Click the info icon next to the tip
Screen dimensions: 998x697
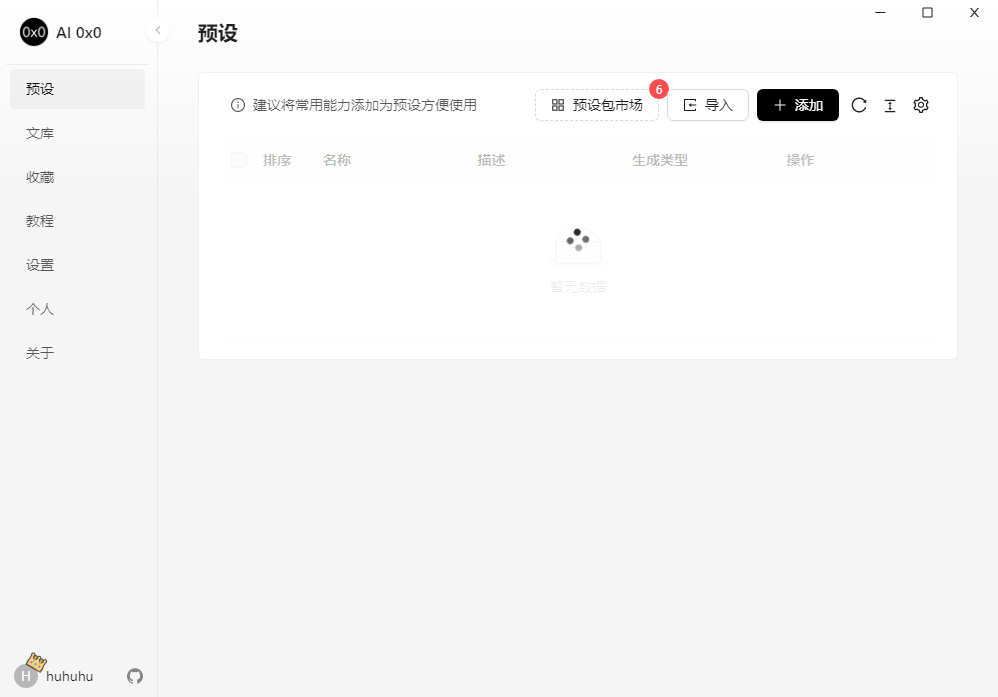pyautogui.click(x=237, y=105)
